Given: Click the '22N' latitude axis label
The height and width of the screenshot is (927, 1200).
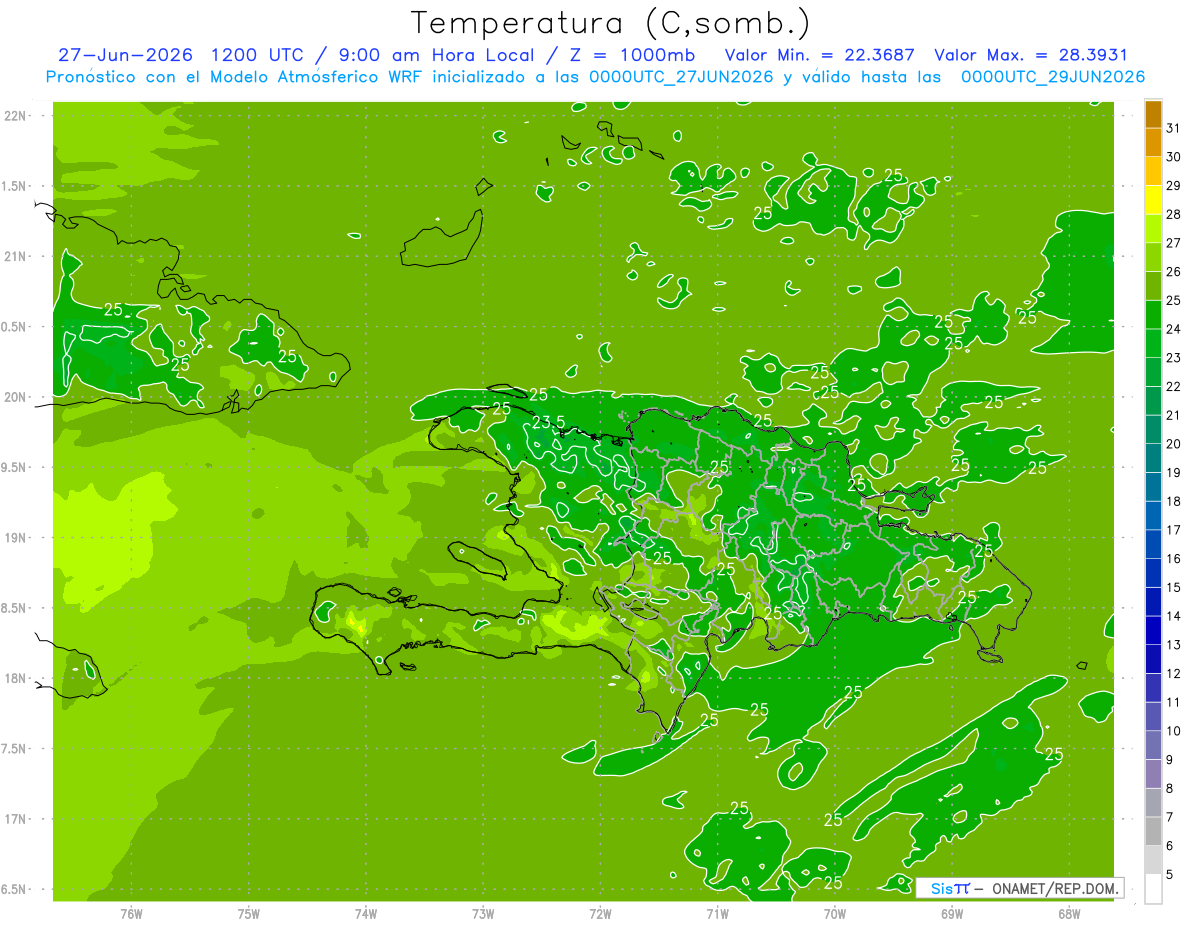Looking at the screenshot, I should tap(14, 116).
